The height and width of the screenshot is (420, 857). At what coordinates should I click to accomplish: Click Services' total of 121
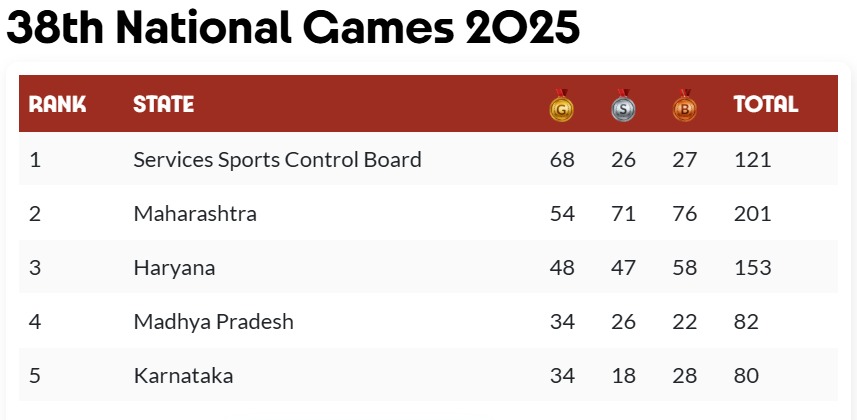[752, 159]
